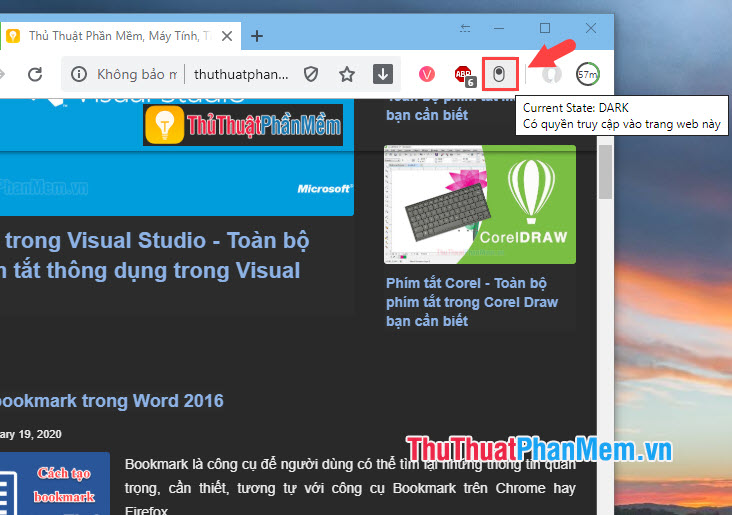
Task: Open the download arrow icon in address bar
Action: click(x=383, y=74)
